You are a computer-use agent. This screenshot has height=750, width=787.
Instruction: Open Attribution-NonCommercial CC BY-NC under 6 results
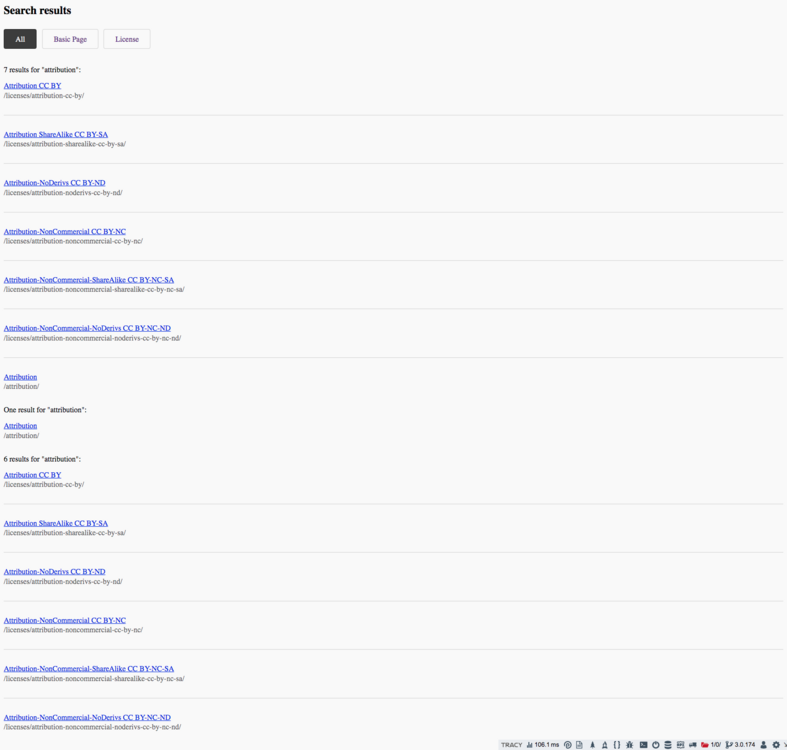coord(65,620)
